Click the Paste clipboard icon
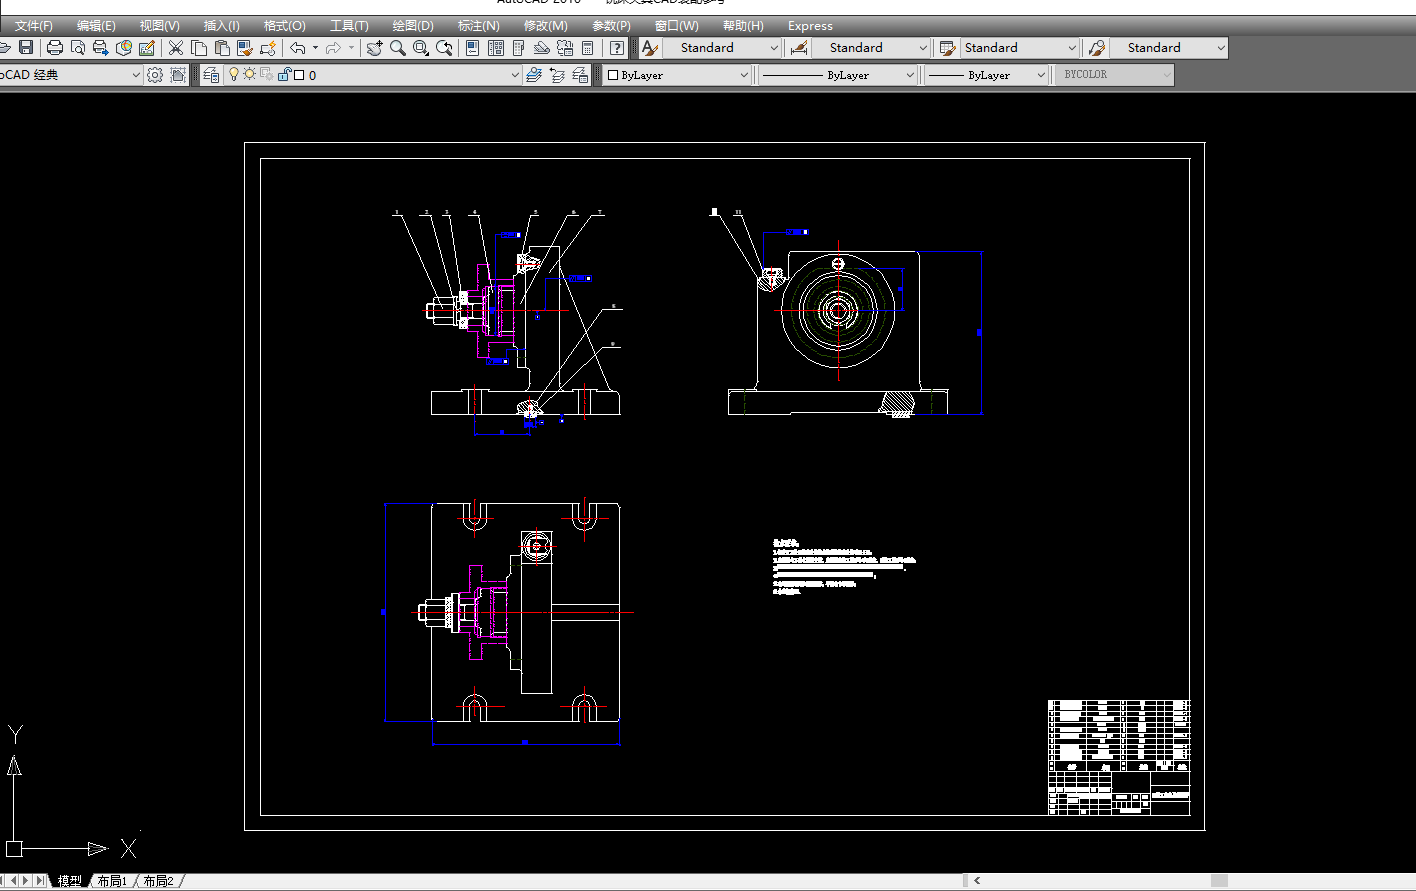The width and height of the screenshot is (1416, 891). [x=222, y=47]
